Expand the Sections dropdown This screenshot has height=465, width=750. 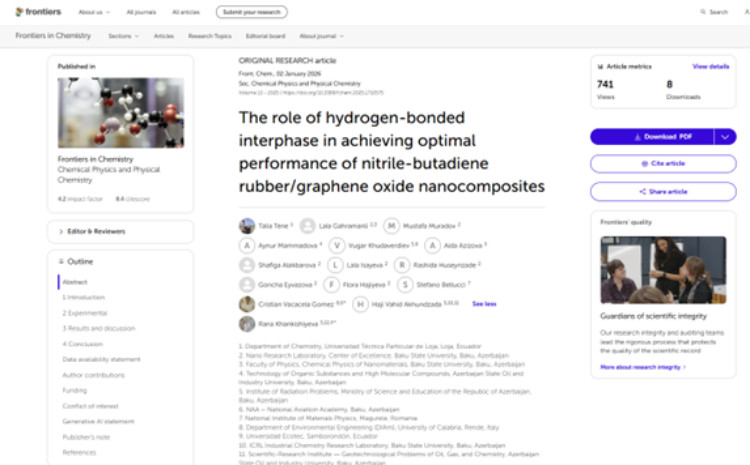pos(123,36)
